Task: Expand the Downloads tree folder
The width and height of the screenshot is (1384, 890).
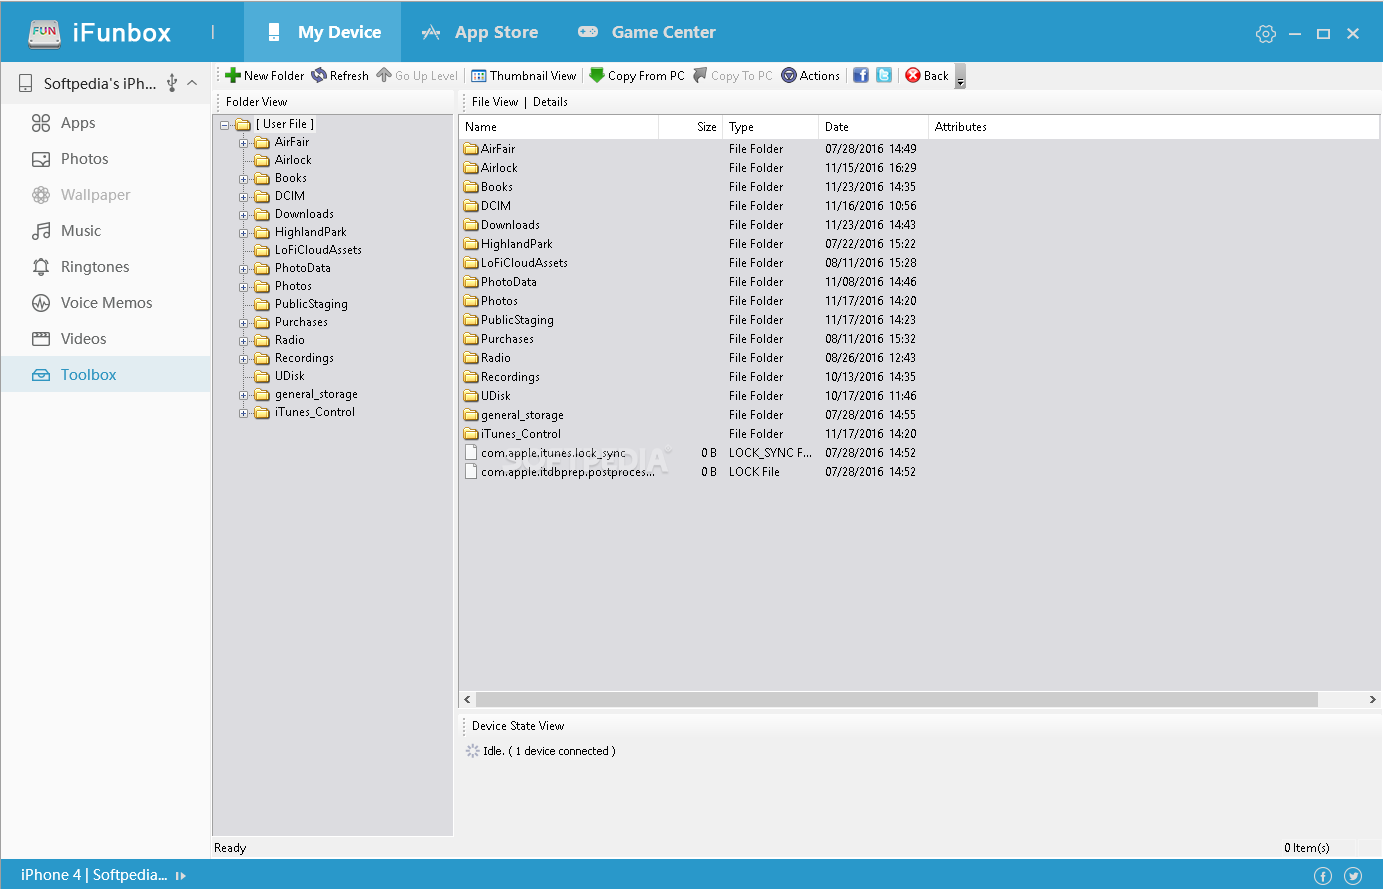Action: click(x=243, y=215)
